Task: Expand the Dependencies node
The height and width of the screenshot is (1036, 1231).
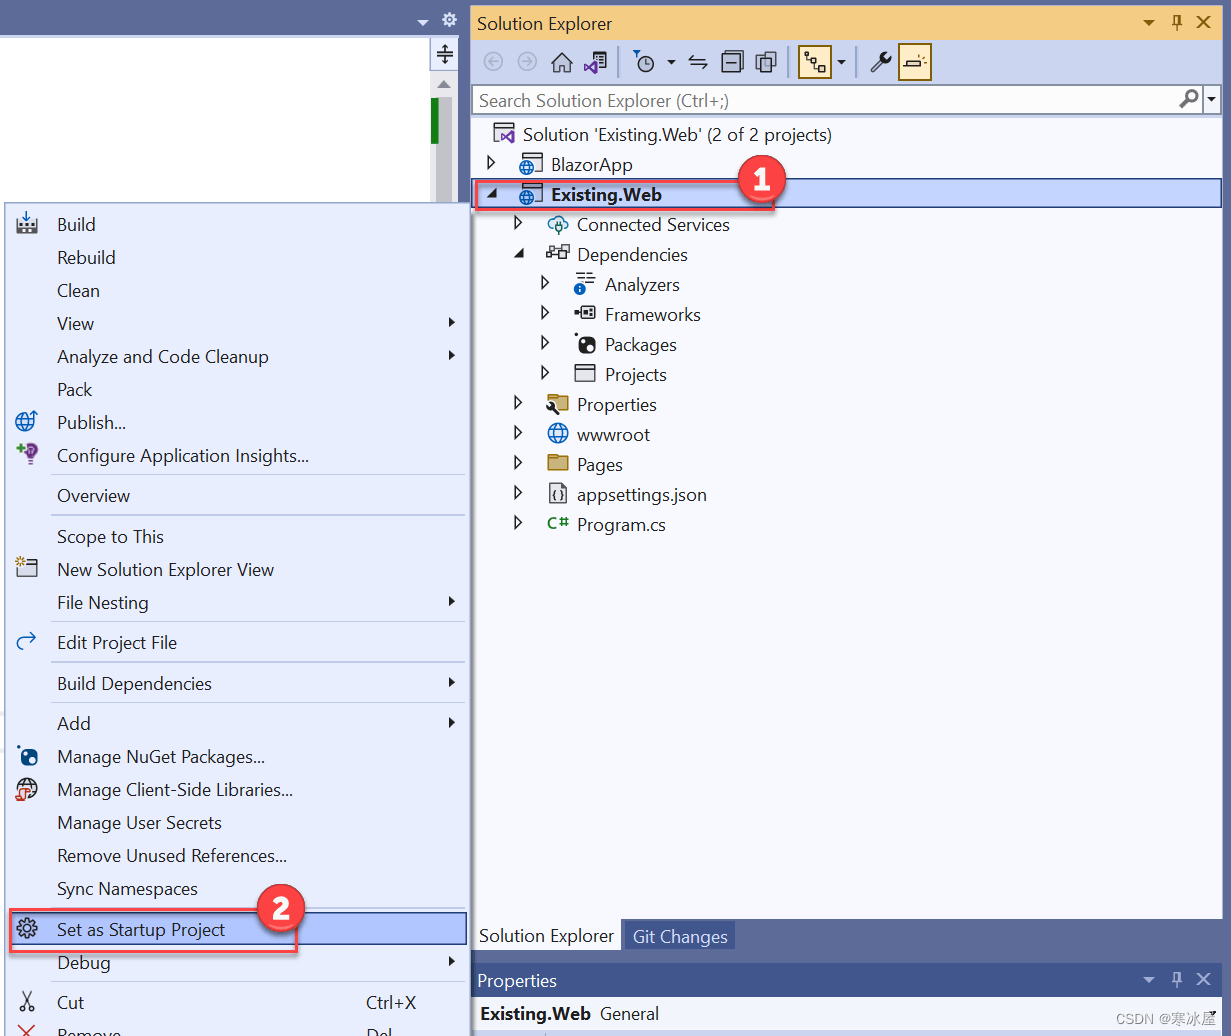Action: coord(518,253)
